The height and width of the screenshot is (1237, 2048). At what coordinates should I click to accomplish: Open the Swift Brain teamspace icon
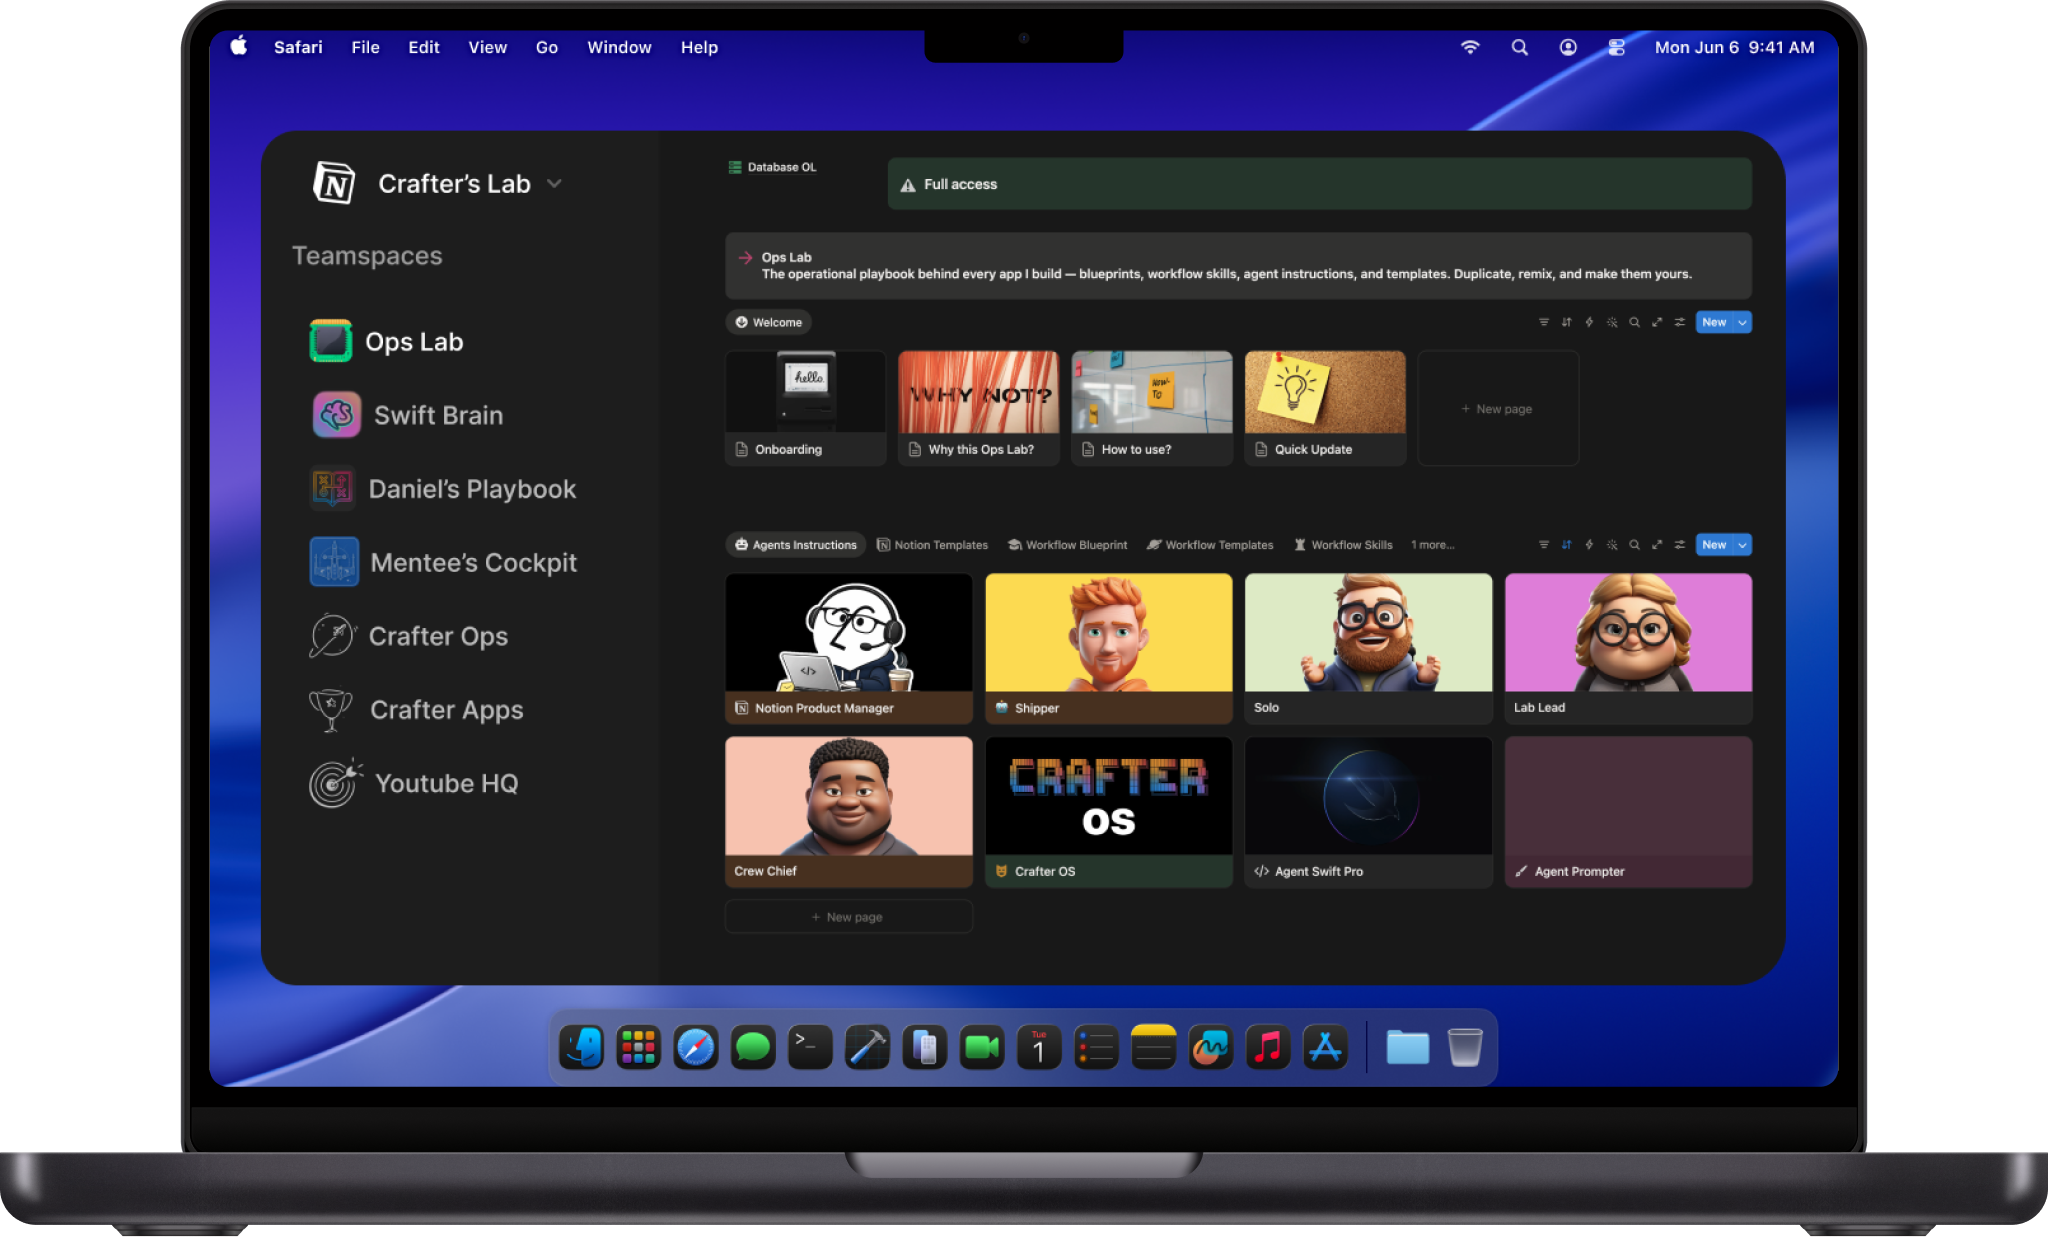[337, 415]
